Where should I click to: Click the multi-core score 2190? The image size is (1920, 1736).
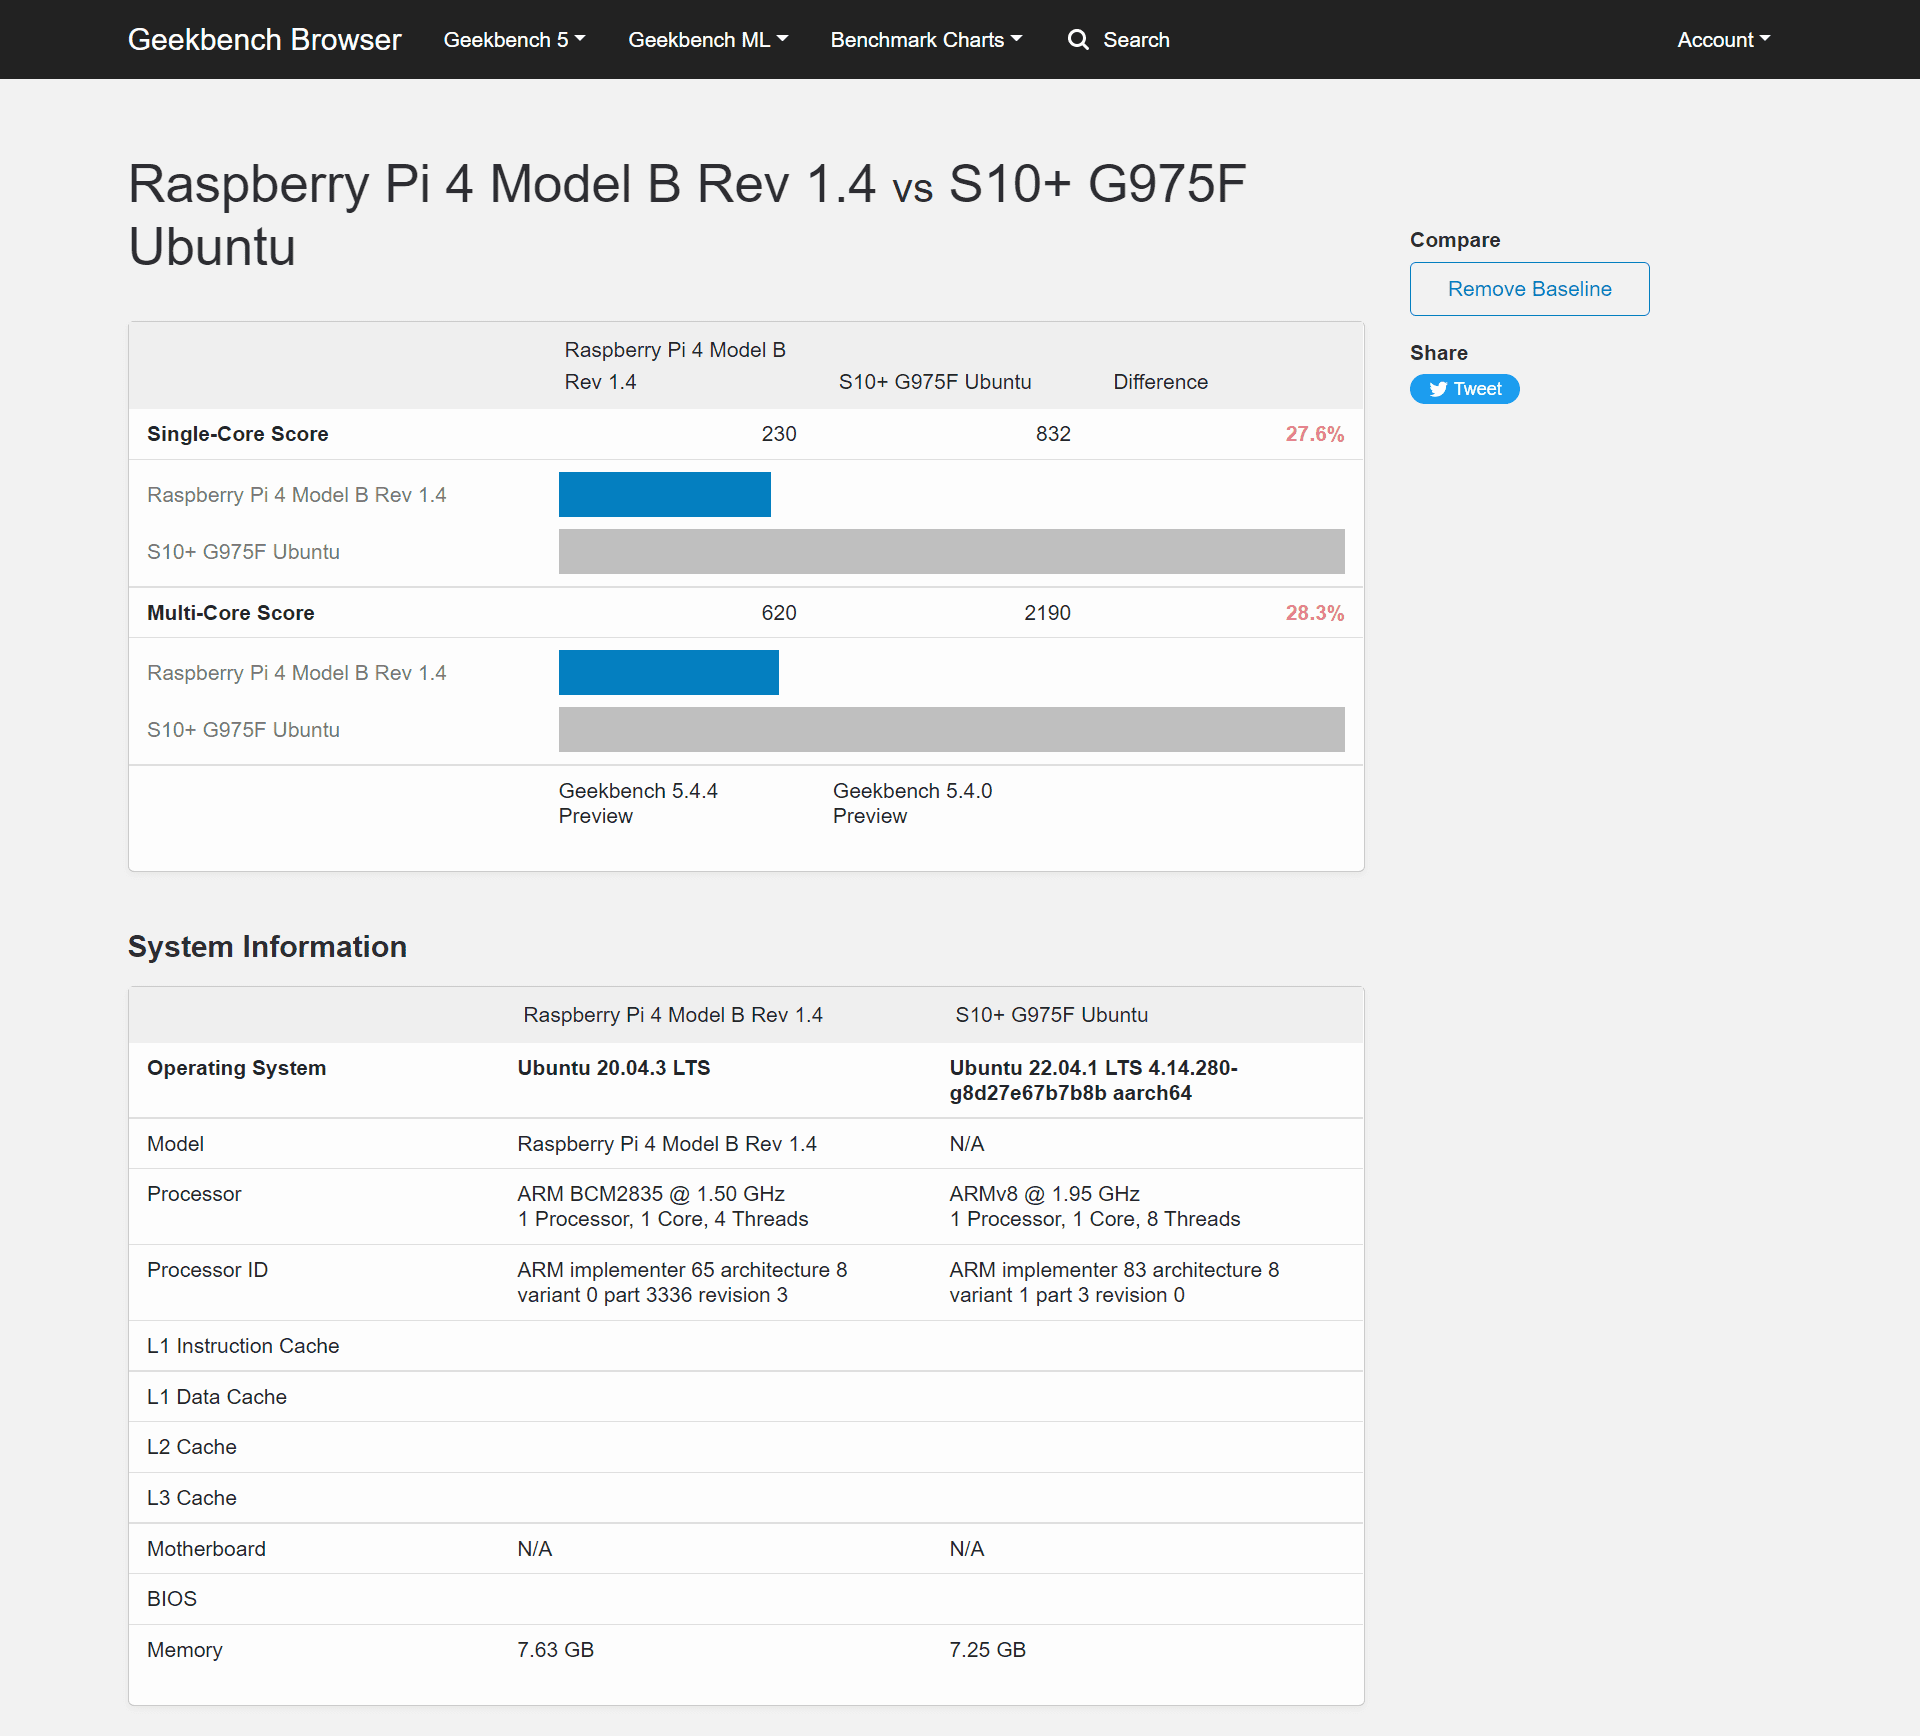point(1047,613)
